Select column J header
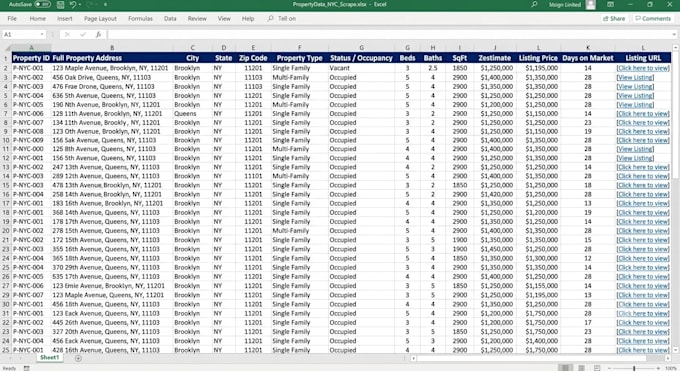 (x=495, y=48)
